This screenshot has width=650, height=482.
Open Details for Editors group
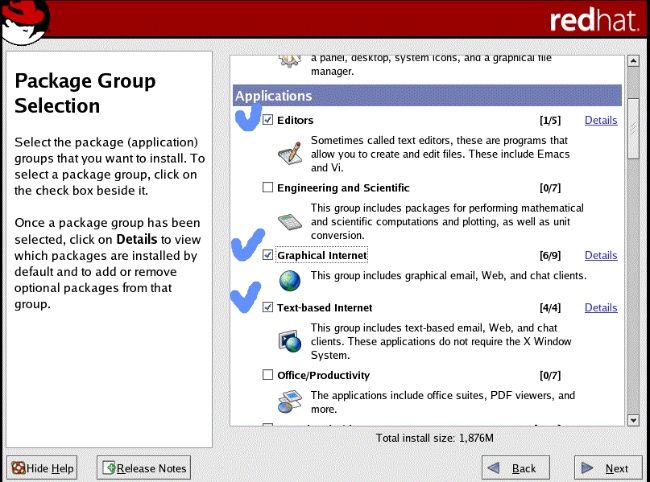pos(601,120)
